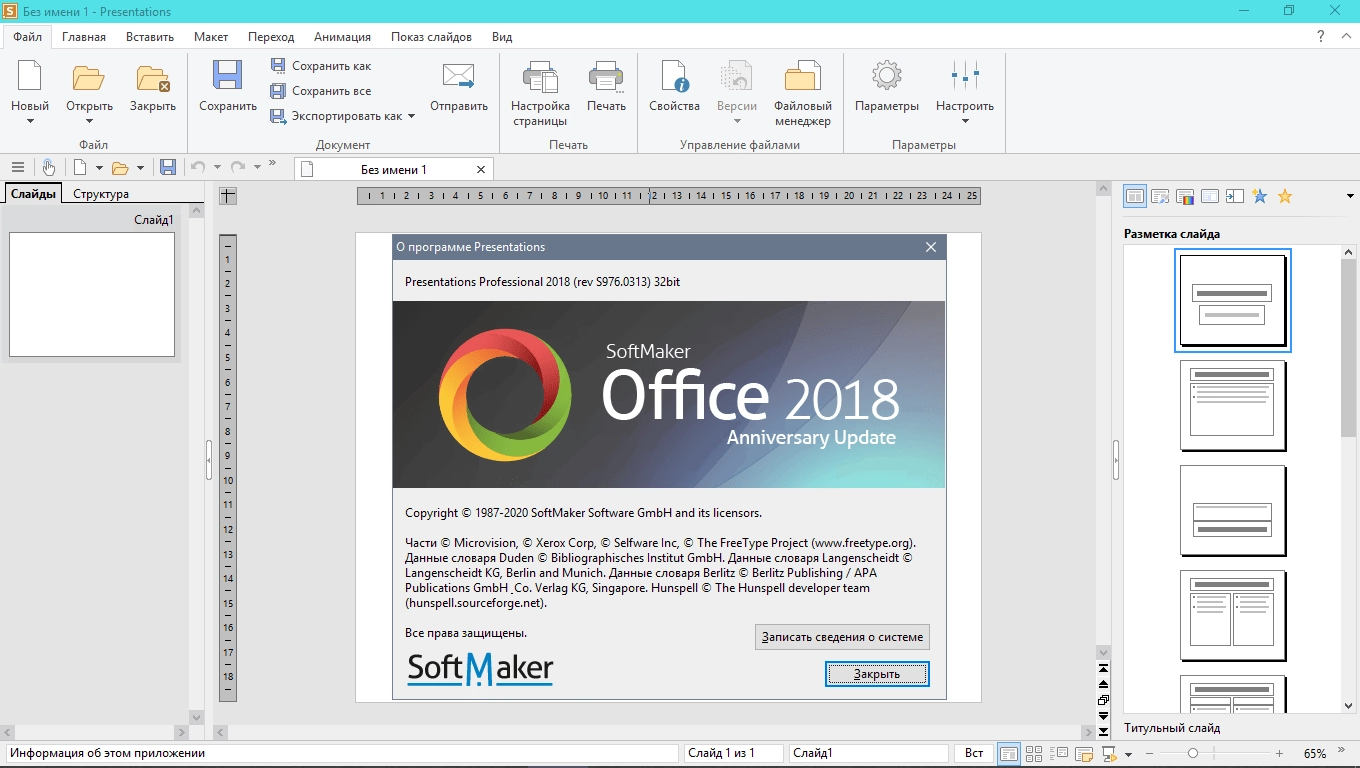The image size is (1360, 768).
Task: Close the Без имени 1 document tab
Action: pos(481,169)
